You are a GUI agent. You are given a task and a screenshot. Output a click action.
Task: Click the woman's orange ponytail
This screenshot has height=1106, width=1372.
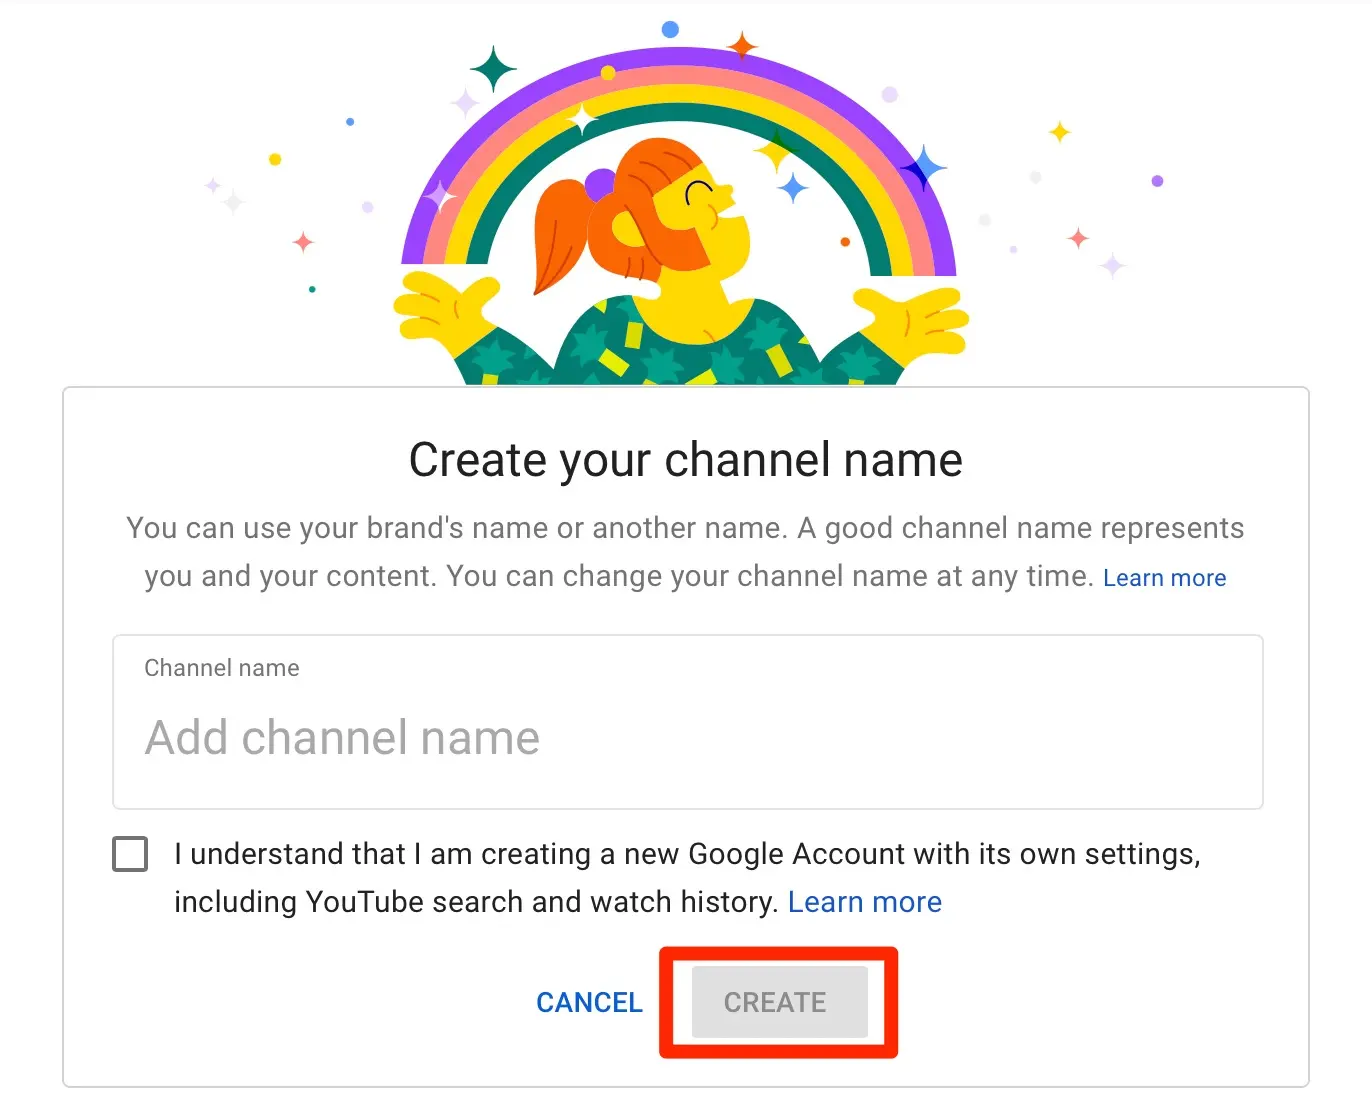tap(560, 235)
